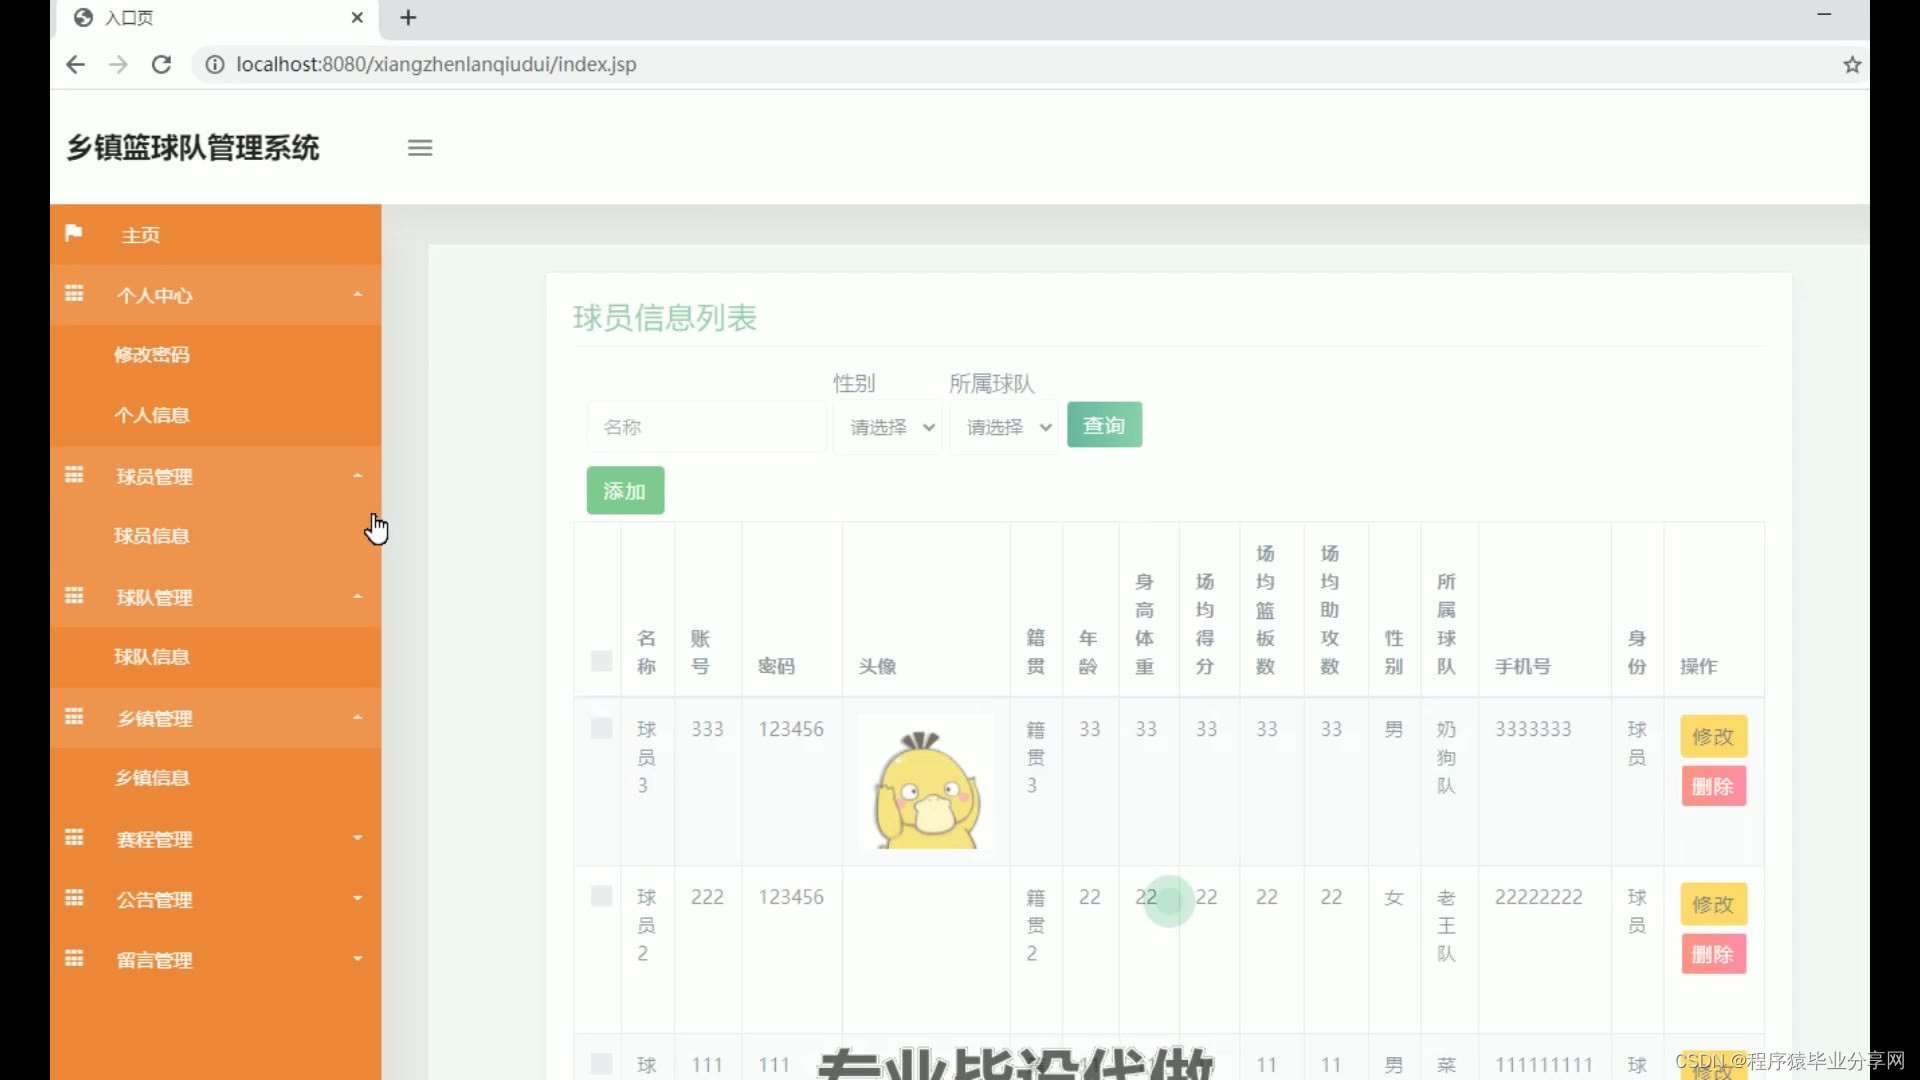Collapse the 个人中心 menu arrow

[x=357, y=294]
